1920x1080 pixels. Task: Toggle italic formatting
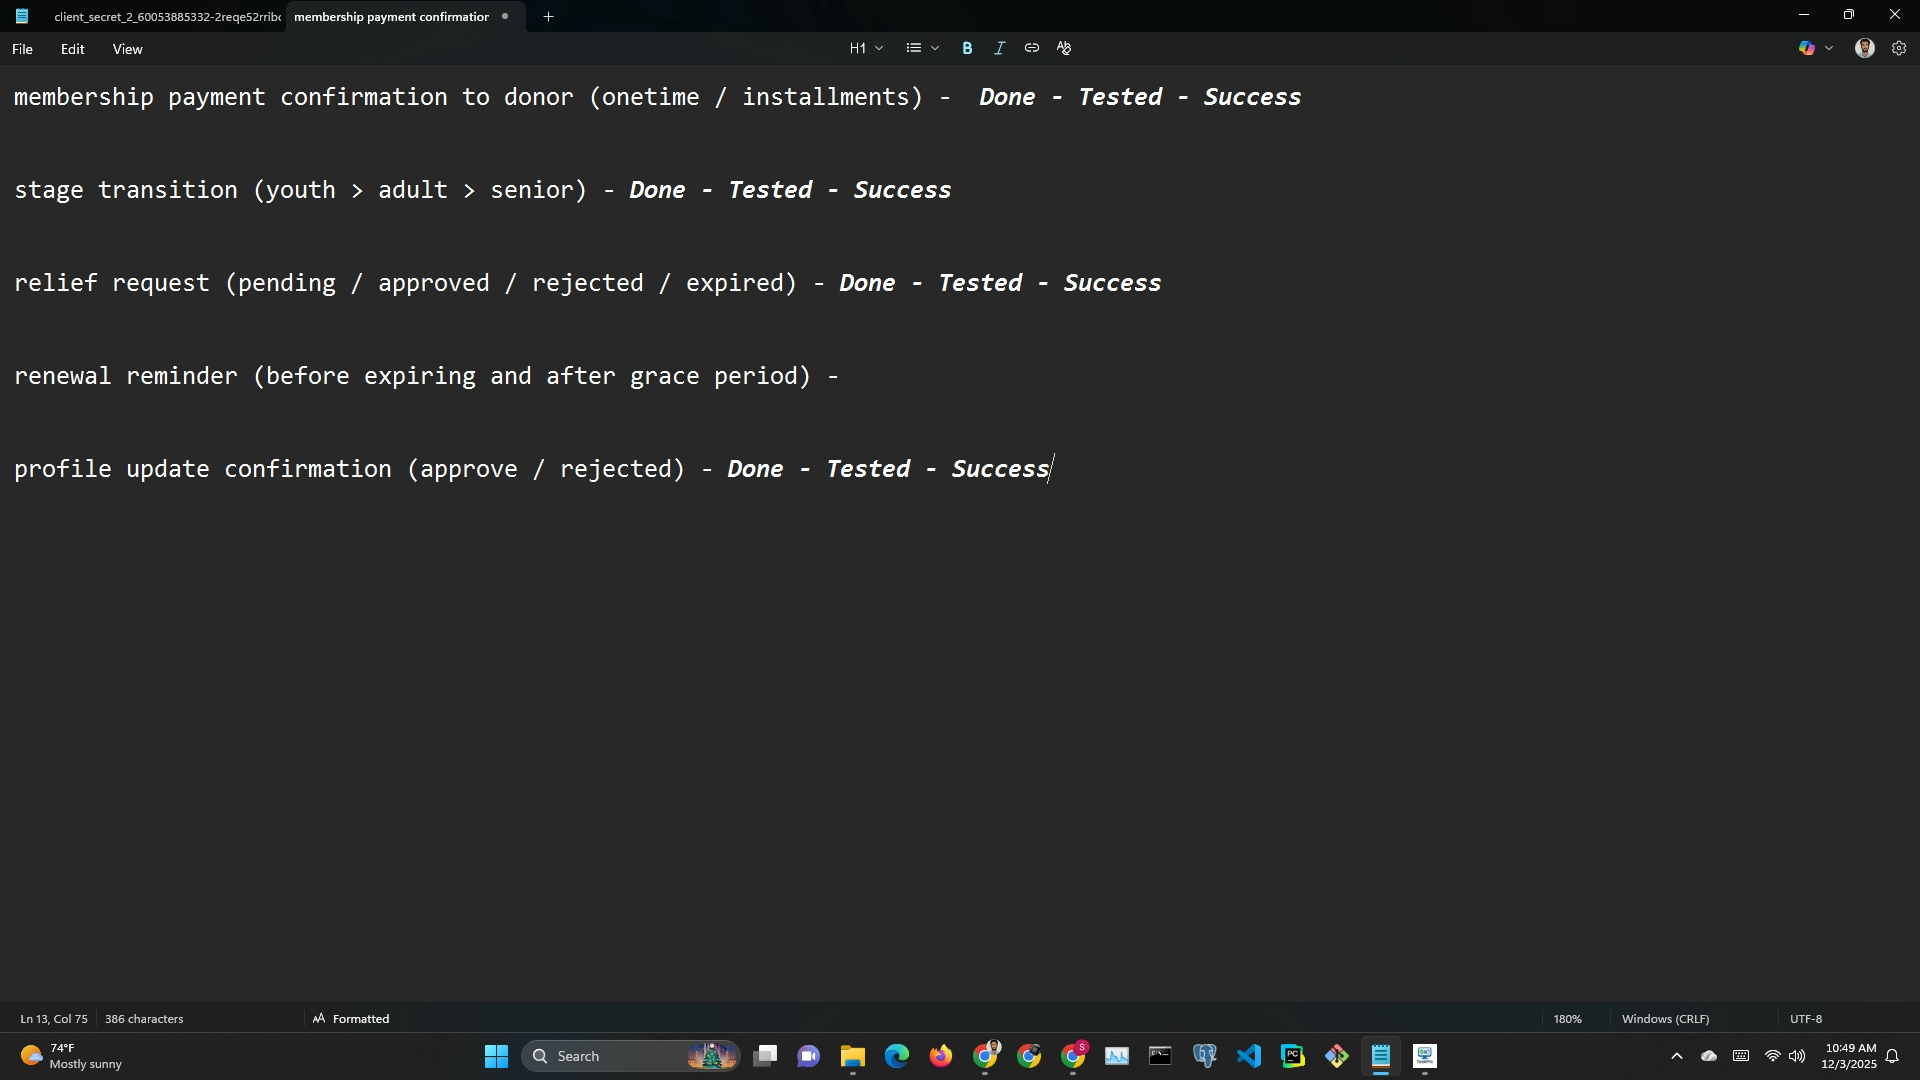[999, 48]
